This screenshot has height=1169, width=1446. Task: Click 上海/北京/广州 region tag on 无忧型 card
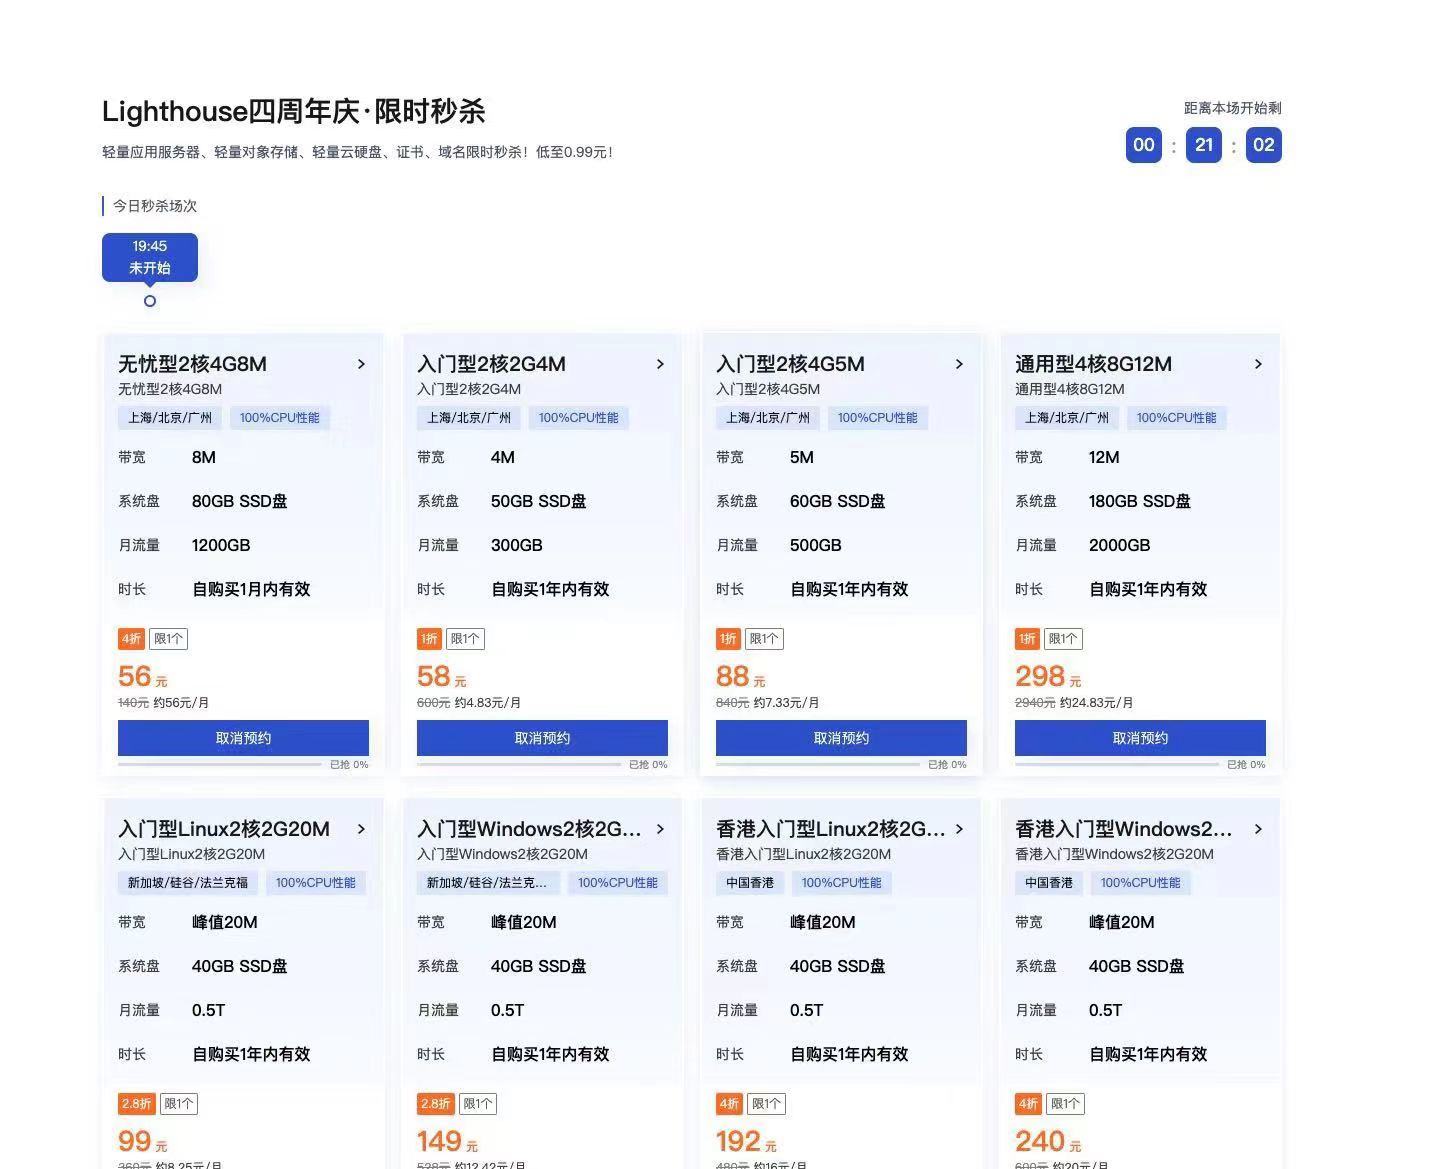coord(170,418)
